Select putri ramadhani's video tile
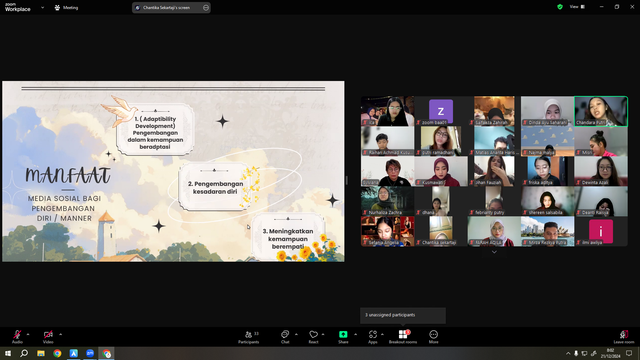 click(441, 141)
